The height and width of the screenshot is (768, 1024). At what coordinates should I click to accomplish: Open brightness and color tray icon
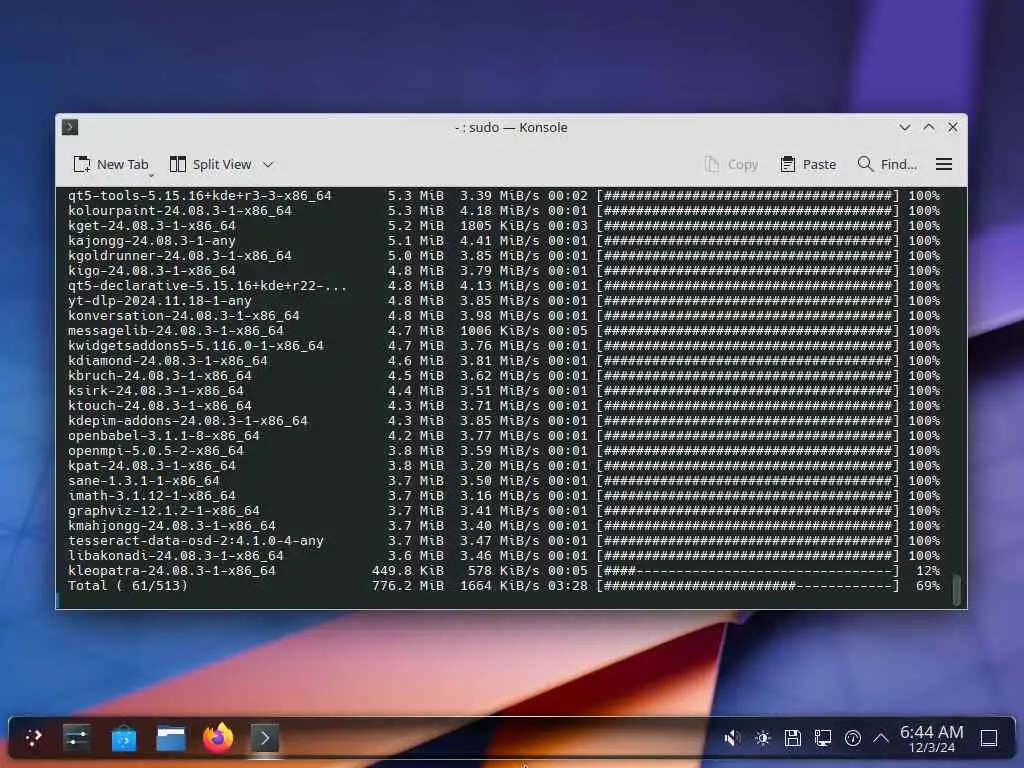(x=762, y=738)
